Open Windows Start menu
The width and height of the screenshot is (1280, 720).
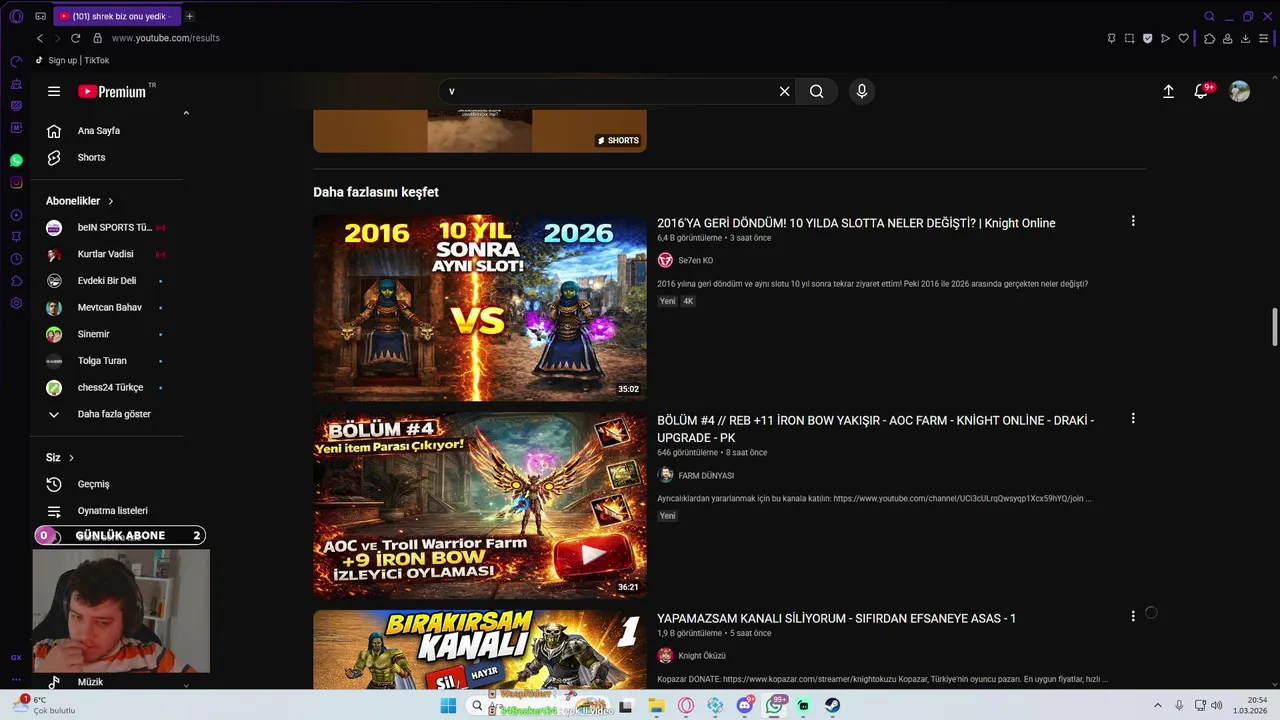tap(448, 706)
